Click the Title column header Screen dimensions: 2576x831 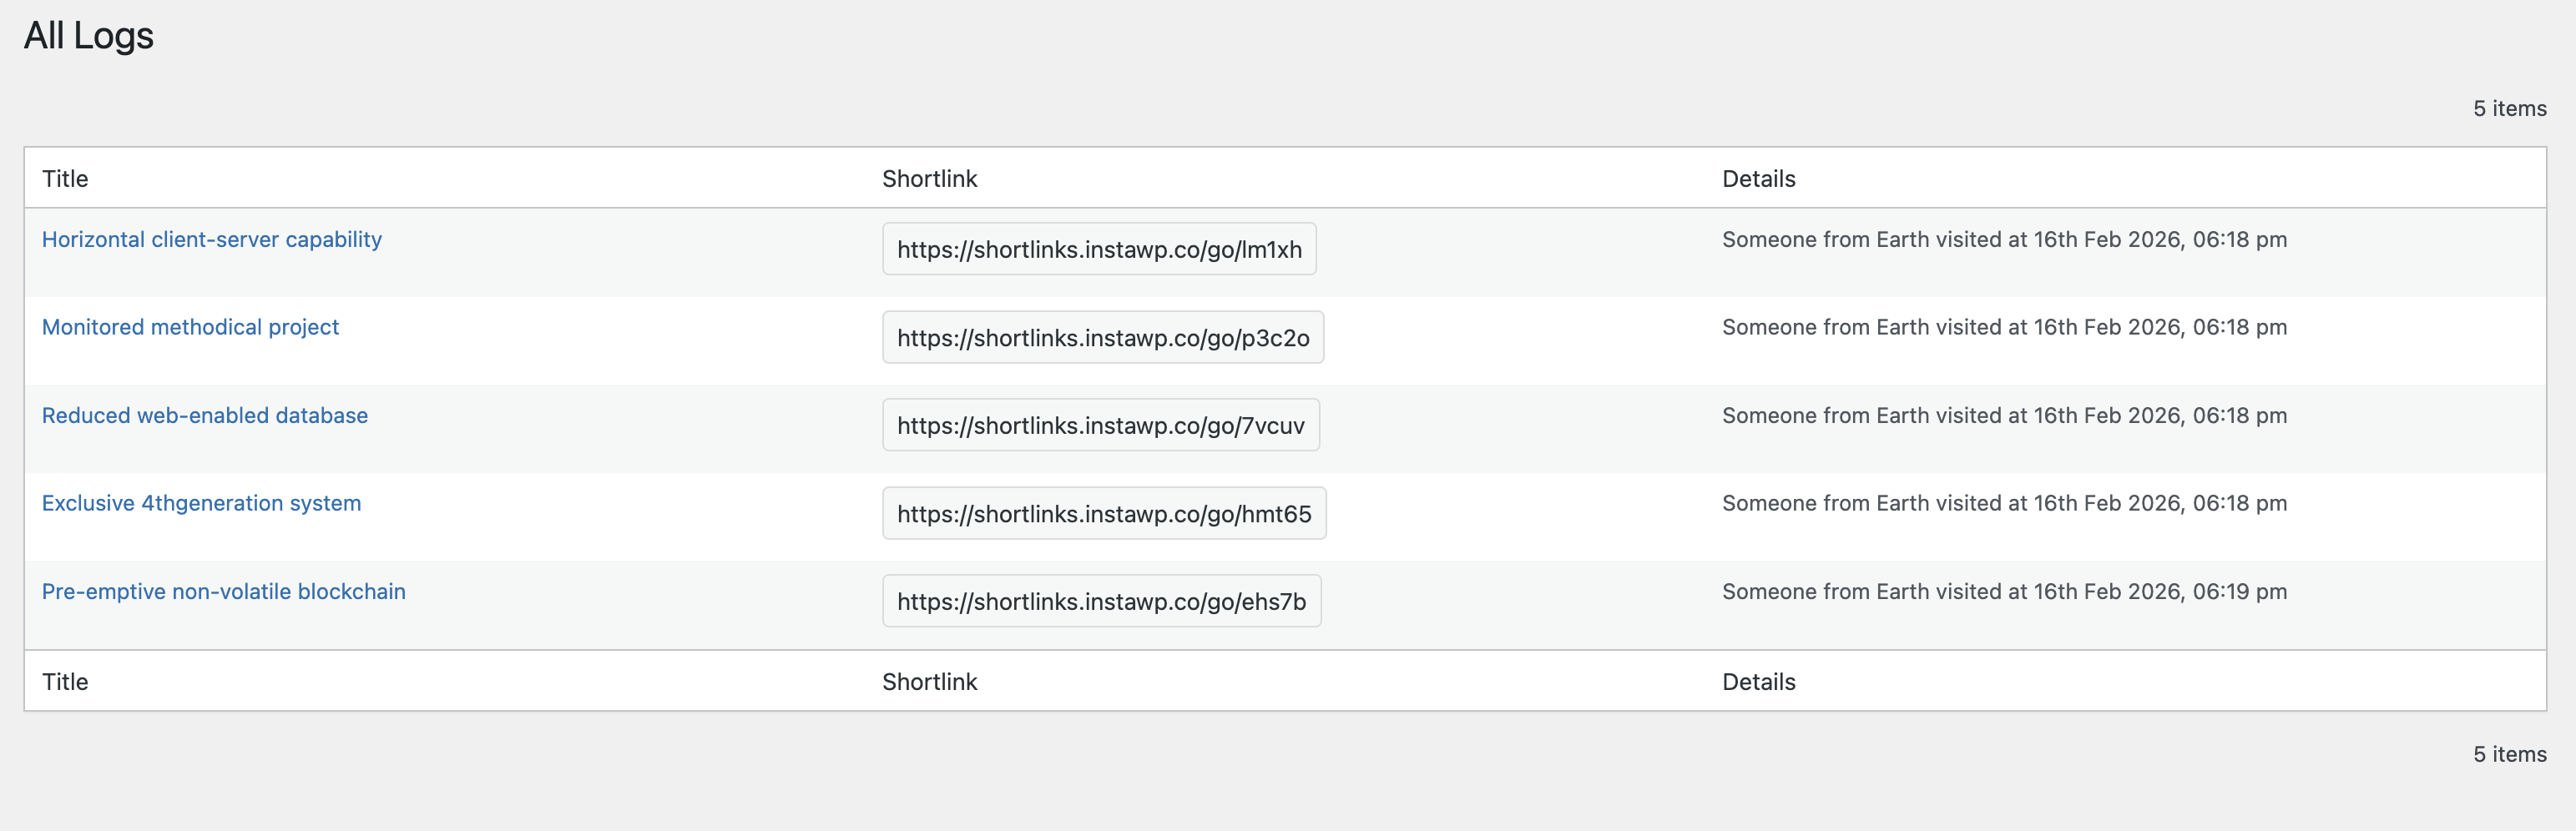pyautogui.click(x=65, y=178)
